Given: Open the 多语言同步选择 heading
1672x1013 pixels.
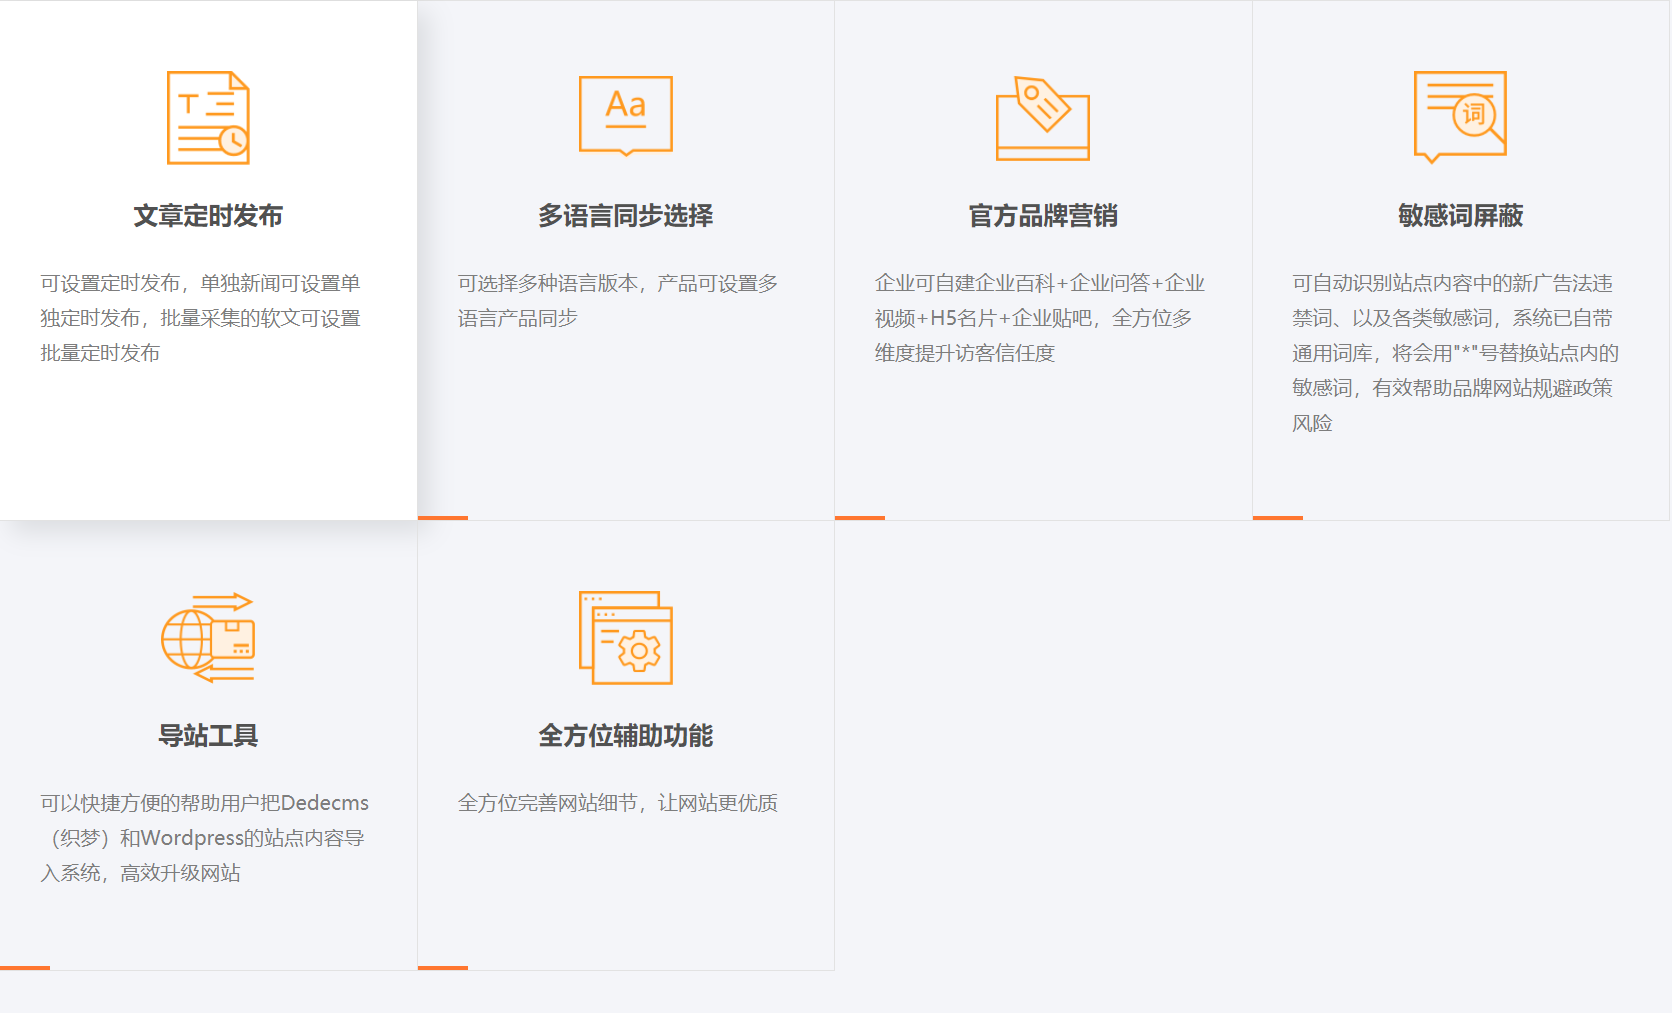Looking at the screenshot, I should pos(626,216).
